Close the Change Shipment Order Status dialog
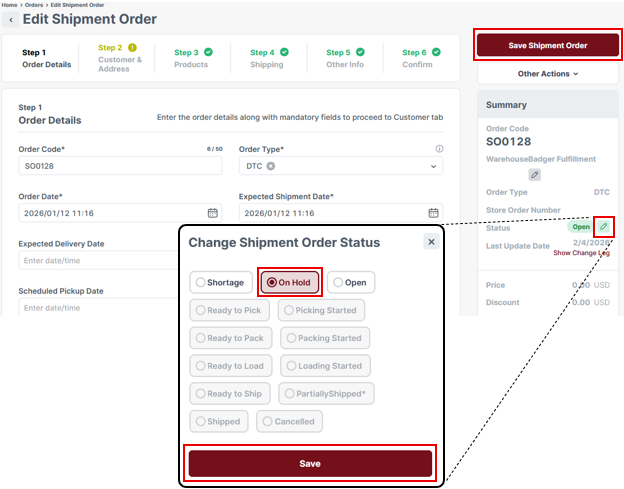Image resolution: width=624 pixels, height=489 pixels. coord(430,242)
